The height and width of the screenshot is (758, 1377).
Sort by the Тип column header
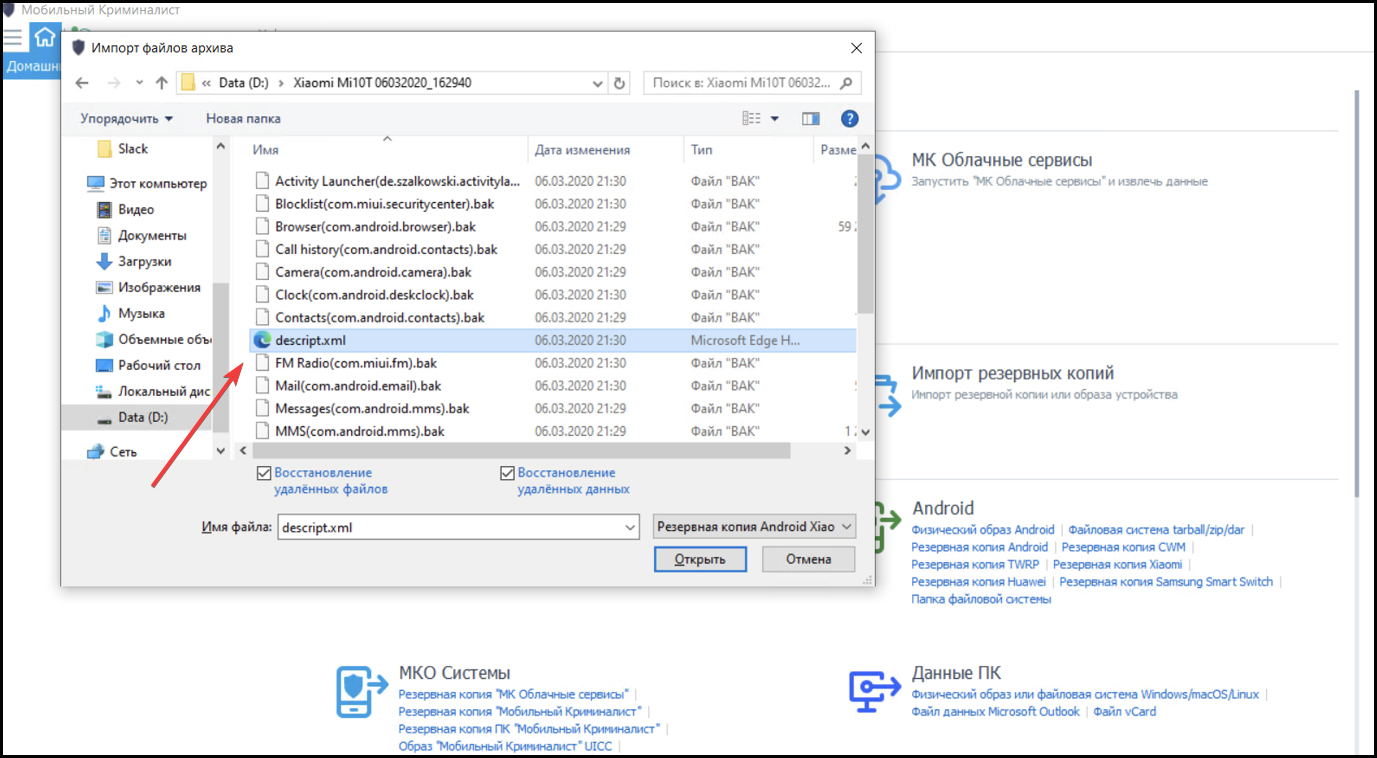(749, 150)
